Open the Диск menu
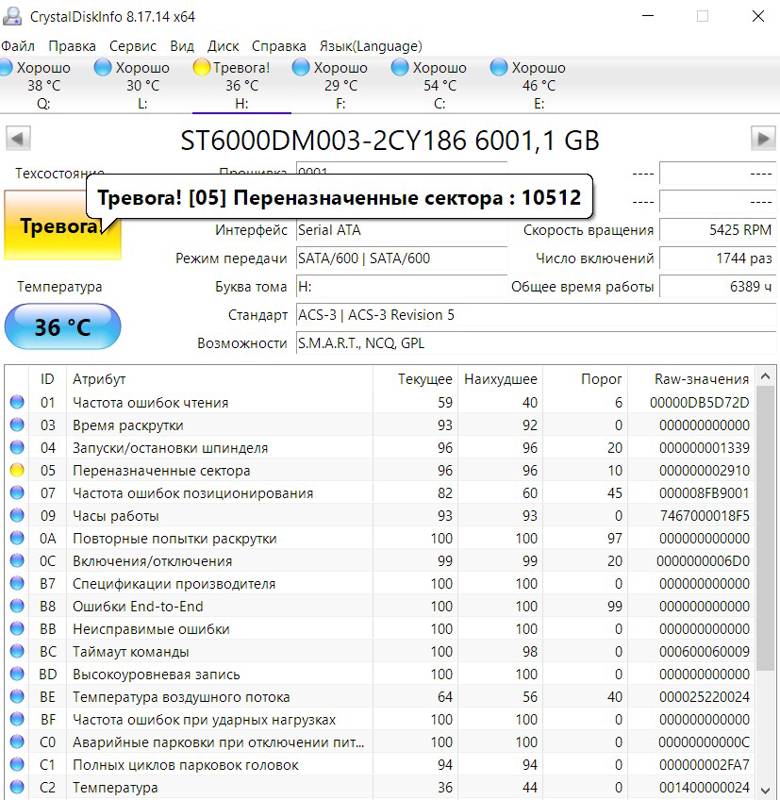Image resolution: width=780 pixels, height=800 pixels. (x=223, y=46)
